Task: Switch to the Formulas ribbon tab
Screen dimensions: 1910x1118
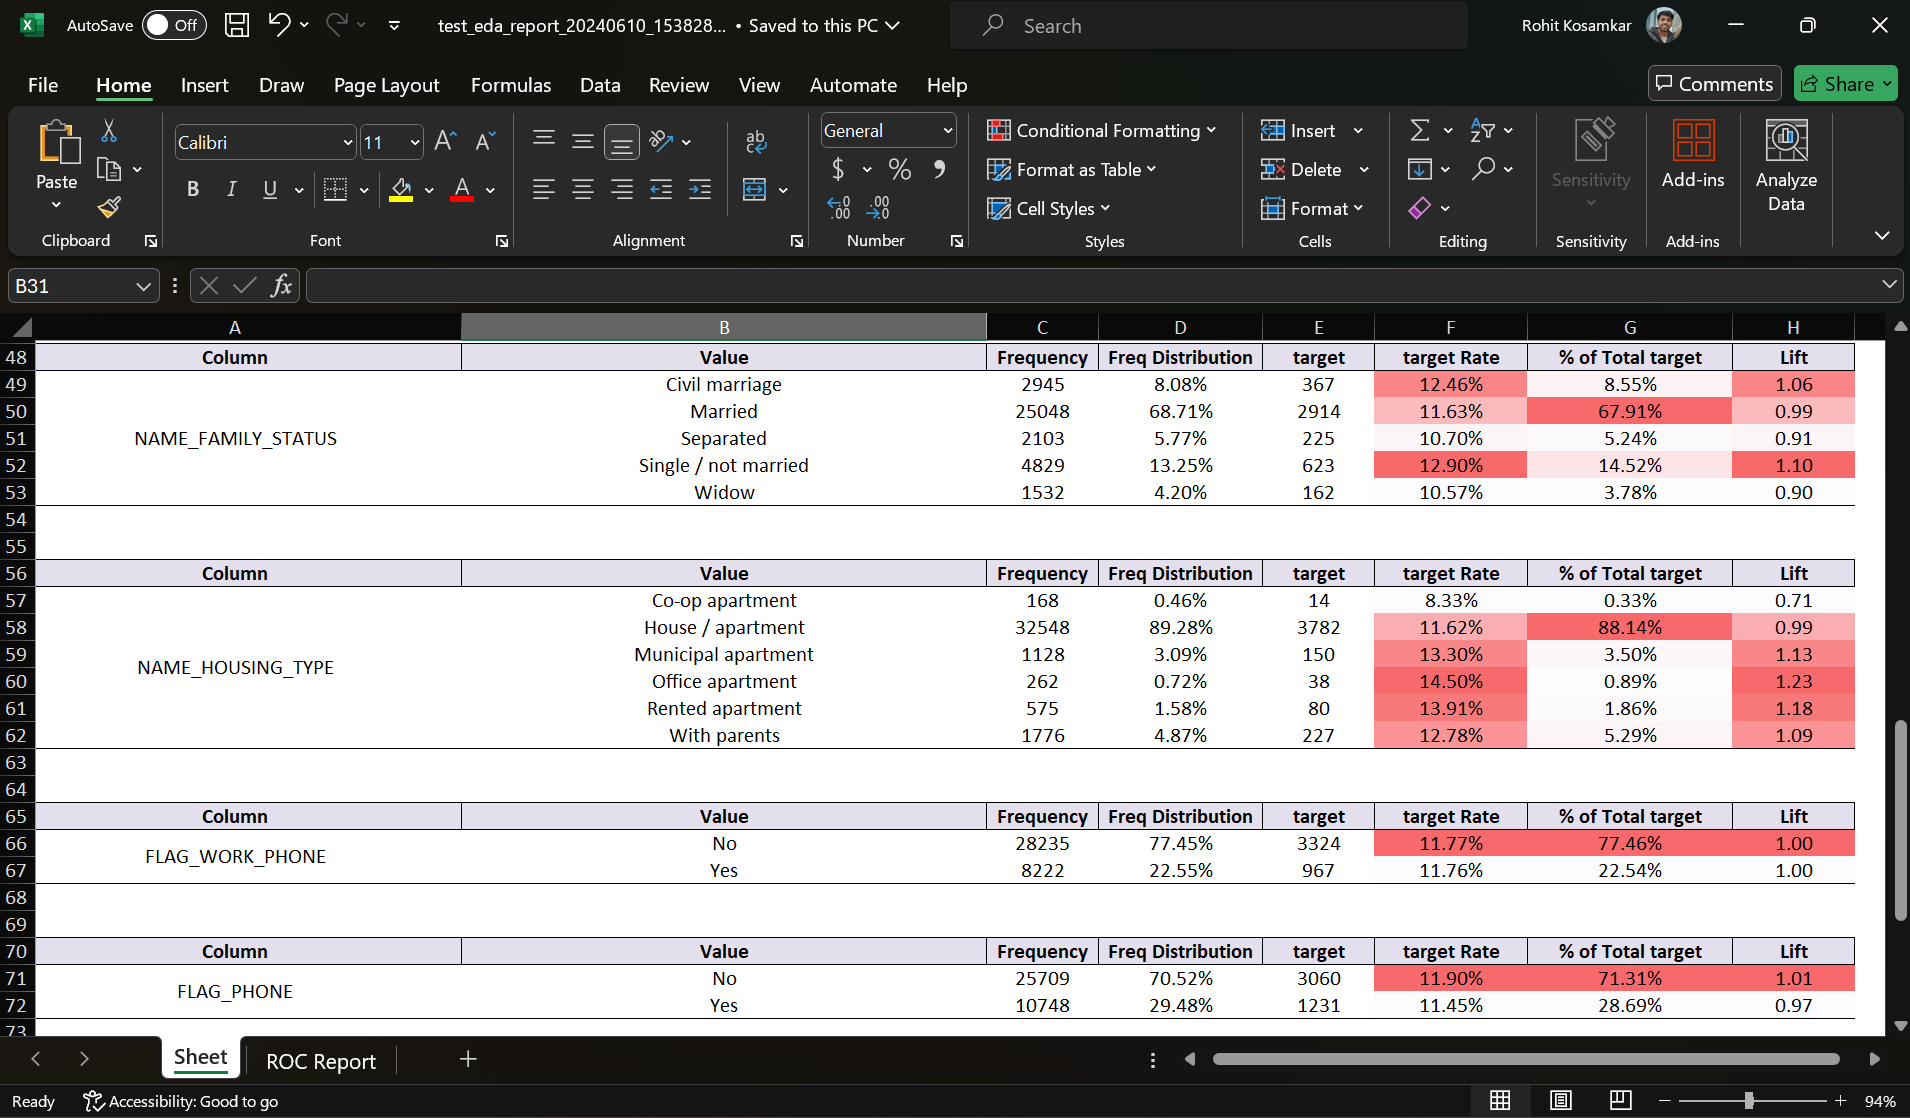Action: coord(510,86)
